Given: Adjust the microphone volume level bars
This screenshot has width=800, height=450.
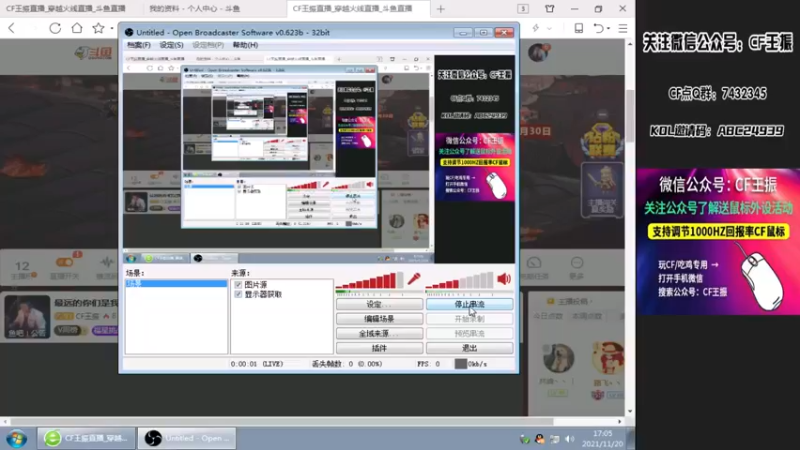Looking at the screenshot, I should click(x=369, y=281).
